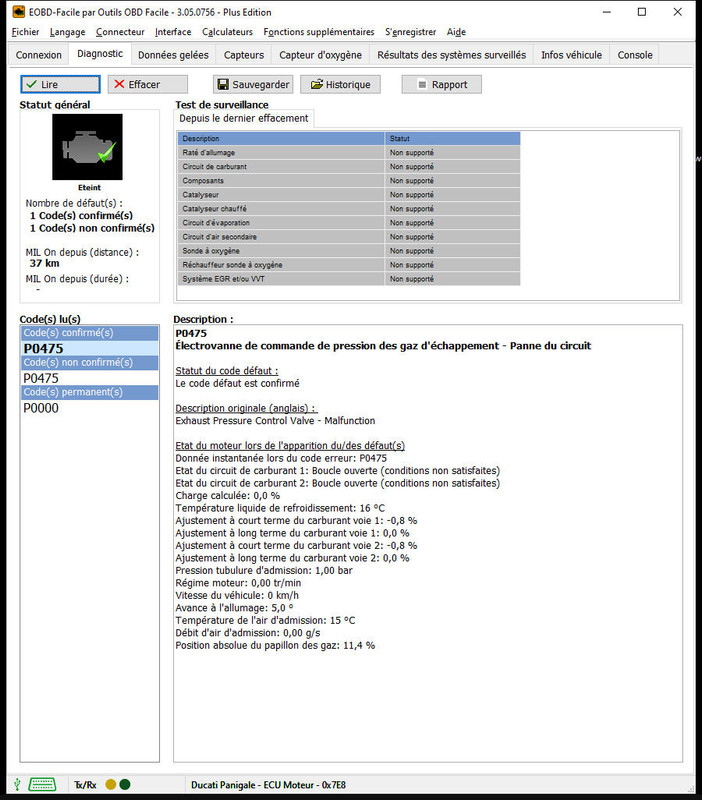Select permanent code P0000
702x800 pixels.
point(89,408)
